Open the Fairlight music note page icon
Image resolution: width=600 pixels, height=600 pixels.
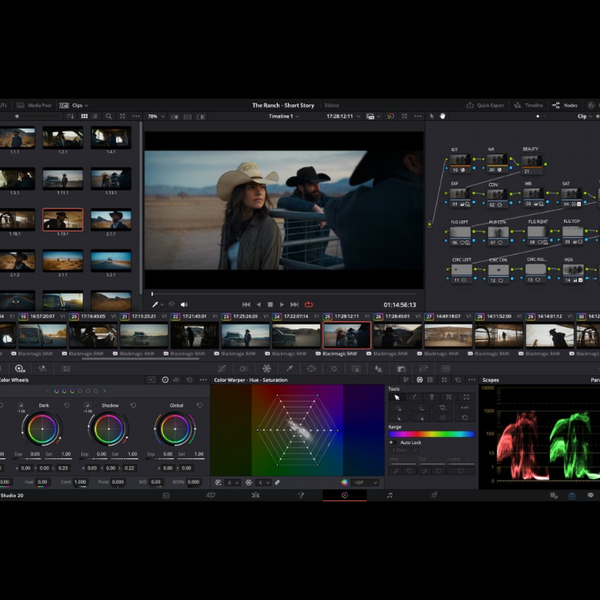[x=390, y=495]
